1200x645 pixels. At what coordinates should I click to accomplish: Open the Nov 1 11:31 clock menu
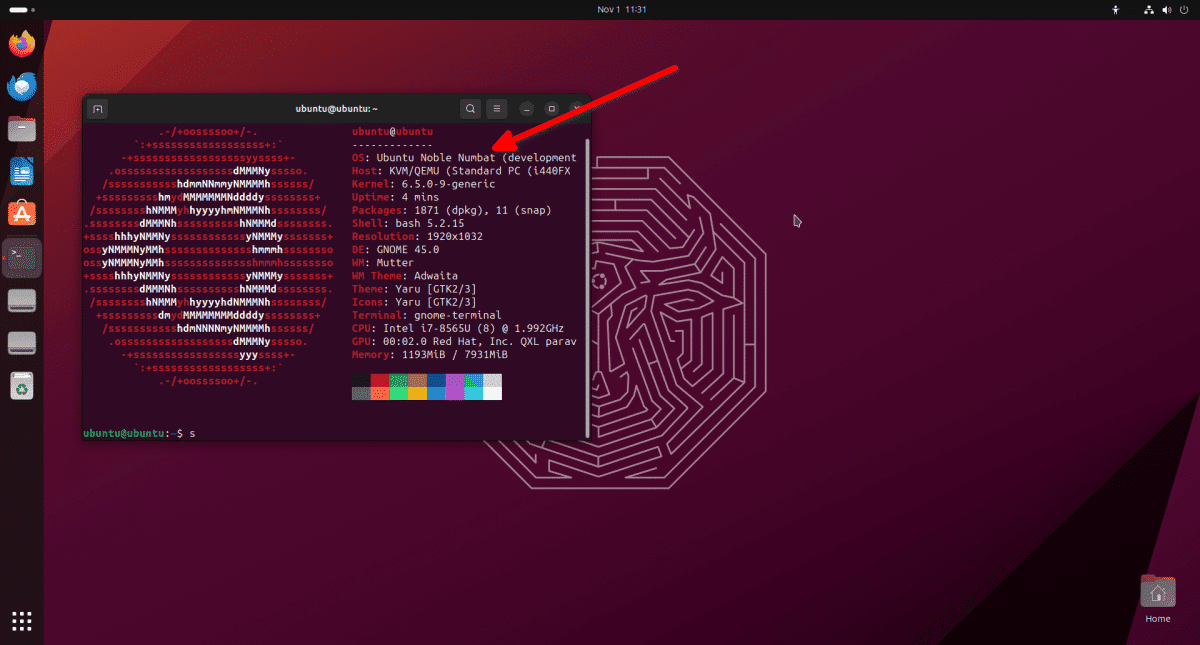pos(622,9)
